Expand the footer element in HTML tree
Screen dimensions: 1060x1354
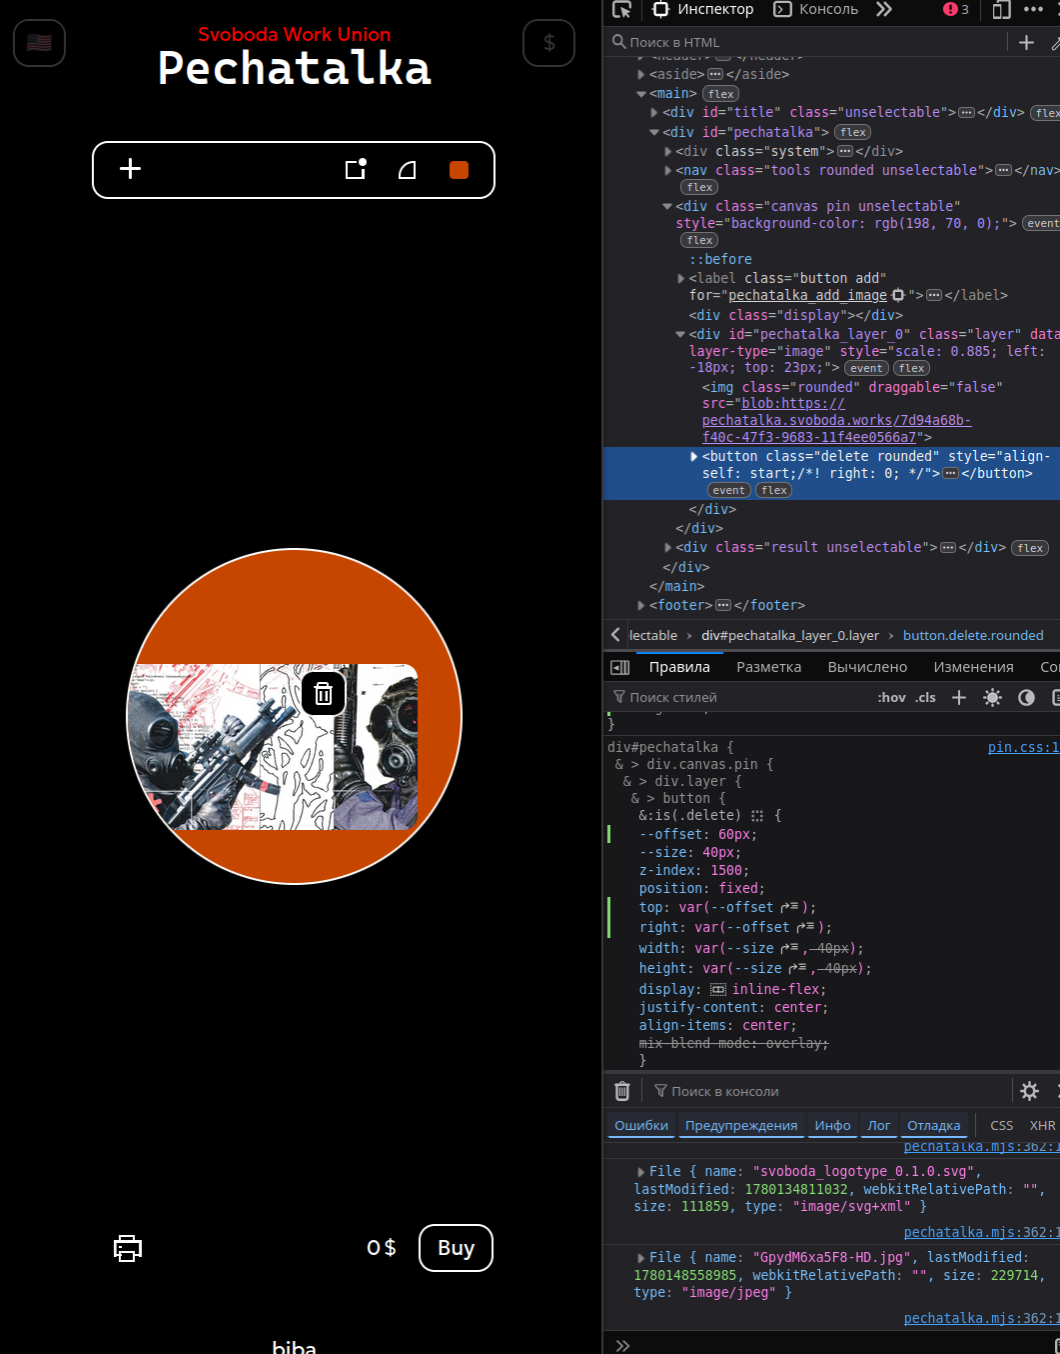[x=641, y=605]
